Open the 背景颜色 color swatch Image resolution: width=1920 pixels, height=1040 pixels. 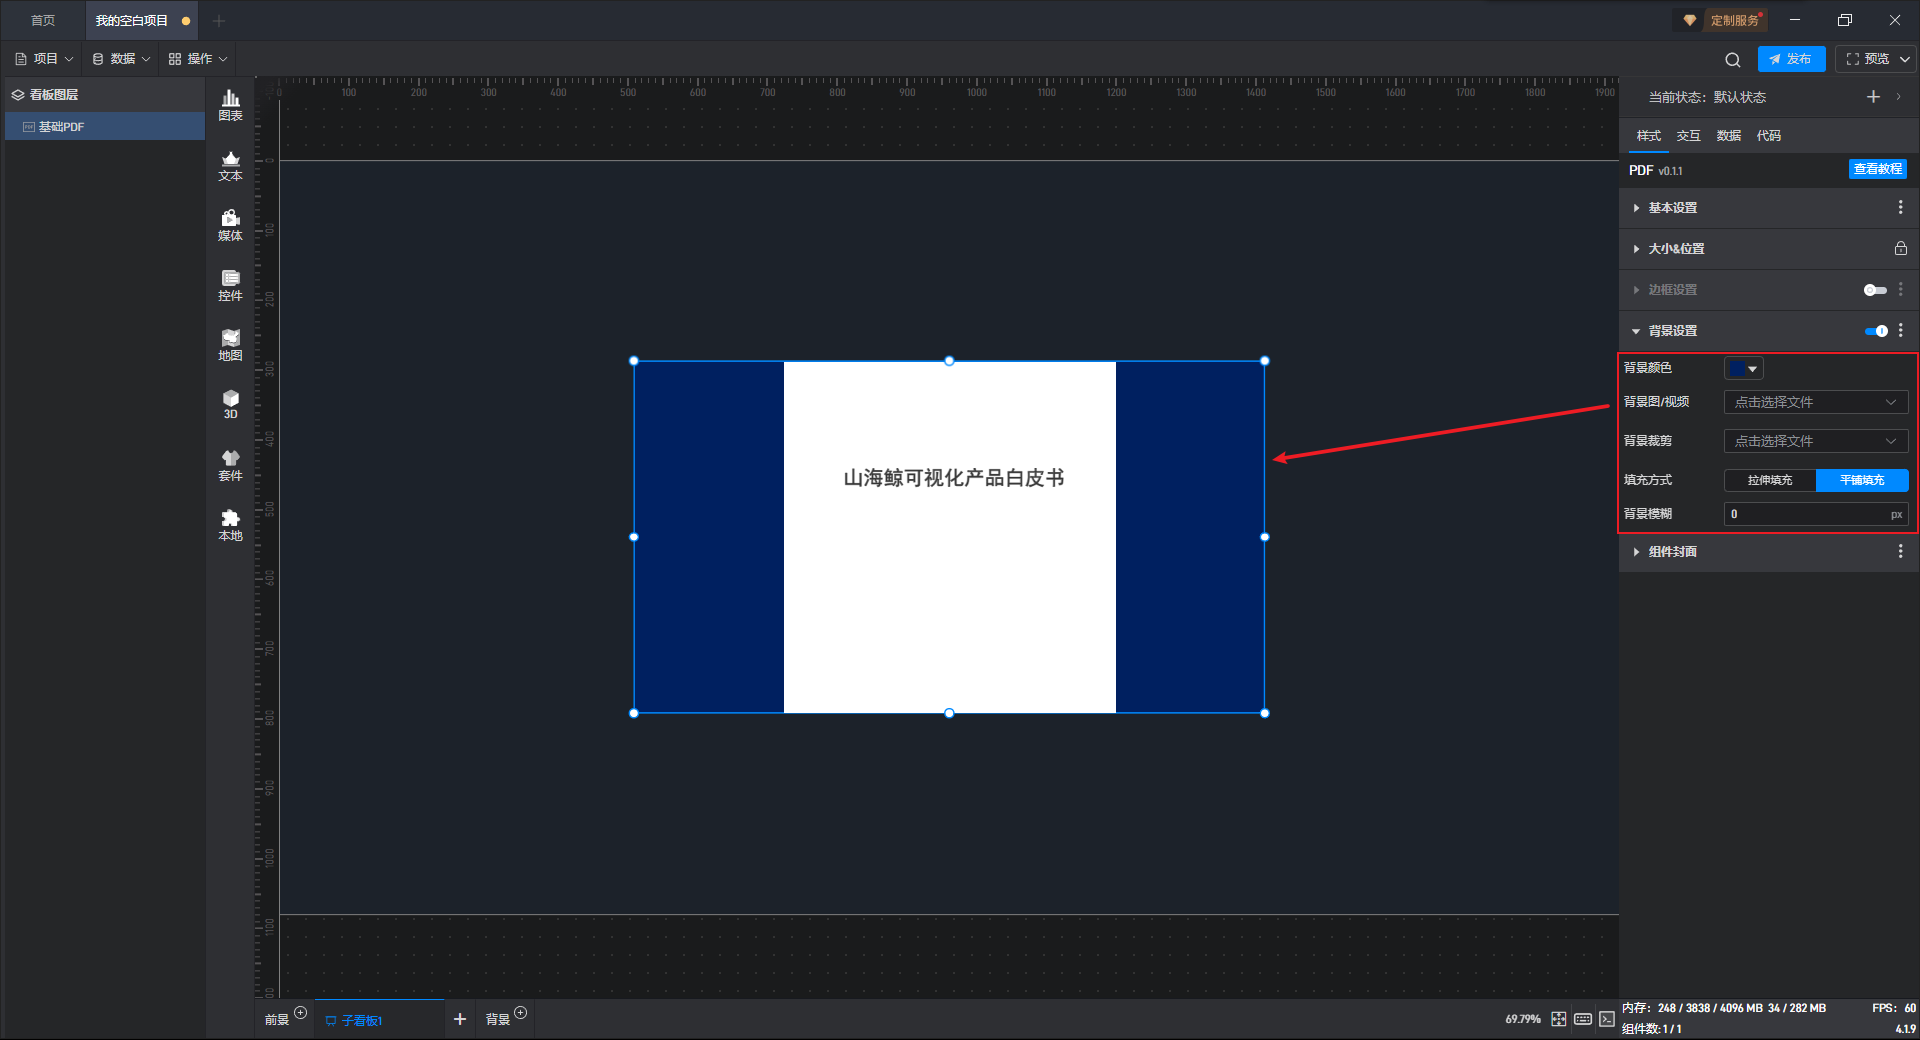[1743, 369]
